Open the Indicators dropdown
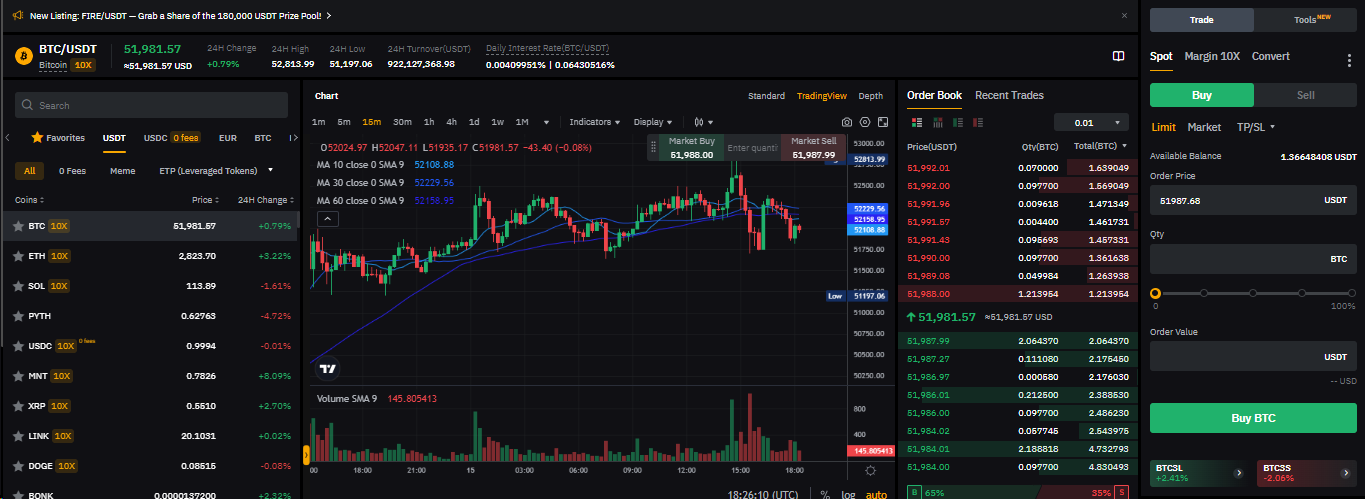The width and height of the screenshot is (1365, 499). (594, 122)
